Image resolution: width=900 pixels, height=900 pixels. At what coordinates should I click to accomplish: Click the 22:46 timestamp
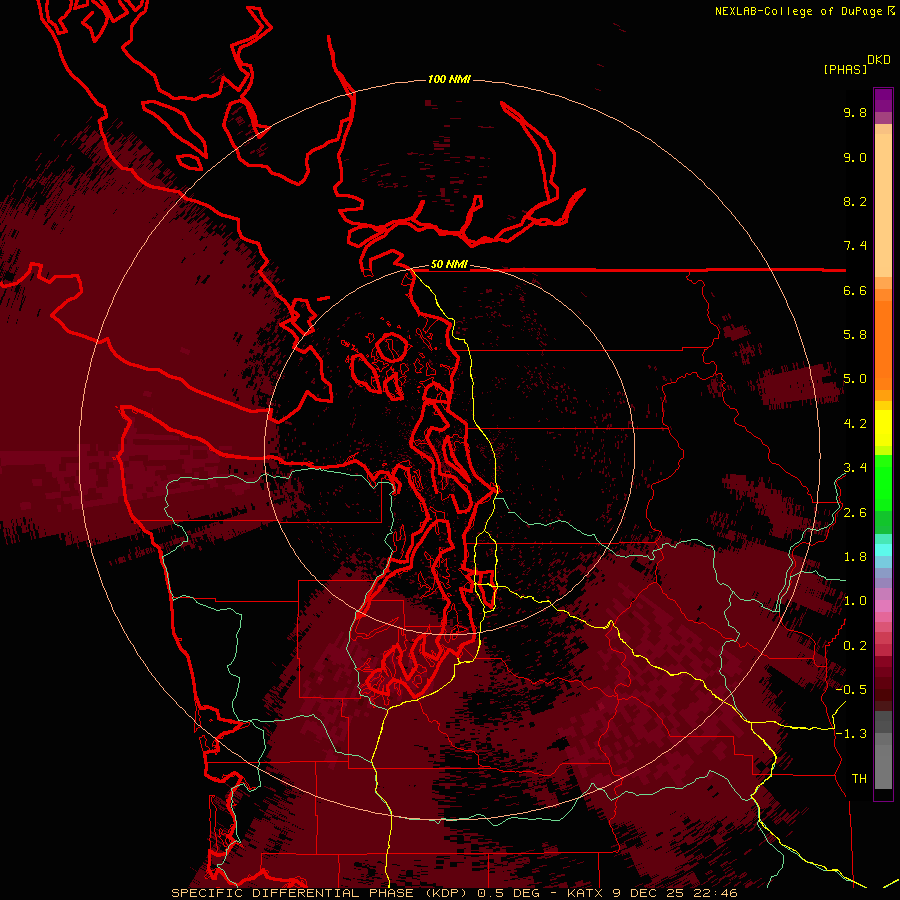[x=715, y=893]
